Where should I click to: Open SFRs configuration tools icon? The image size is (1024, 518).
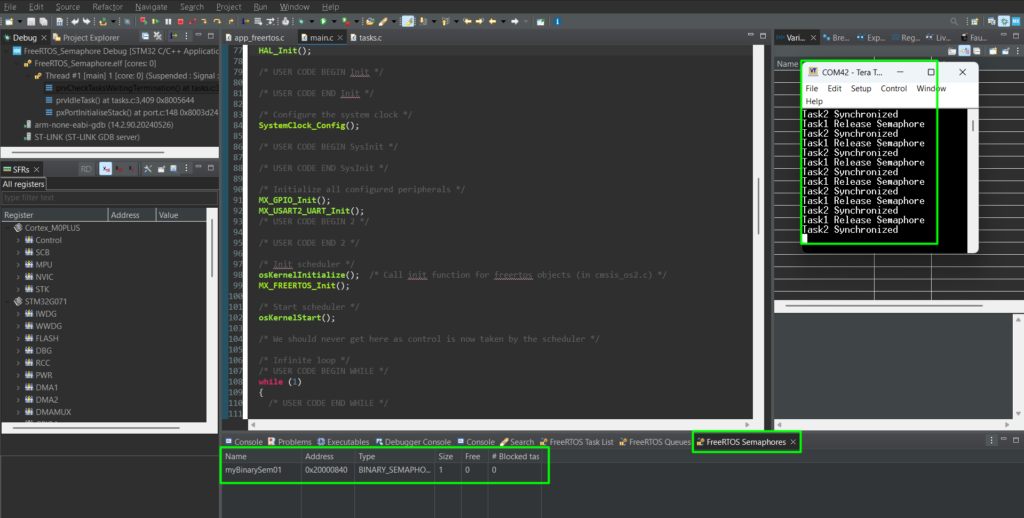click(x=146, y=170)
